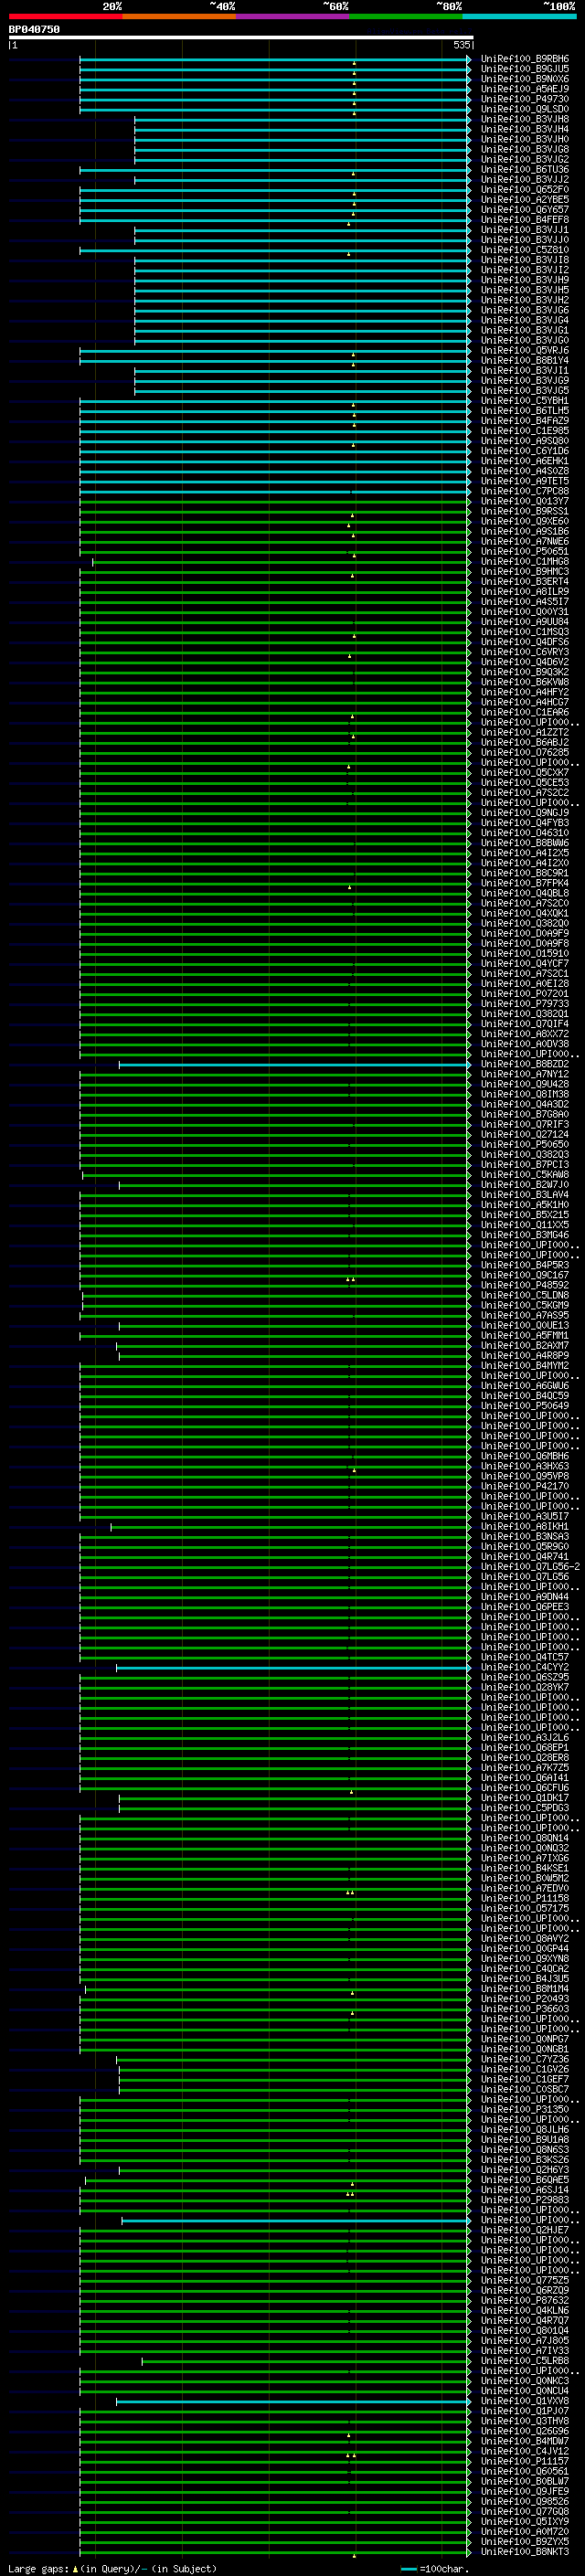
Task: Select hit label UniRef100_P11157
Action: pos(525,2461)
